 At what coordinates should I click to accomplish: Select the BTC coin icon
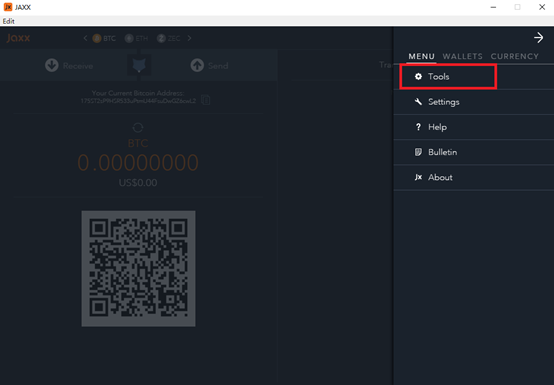[x=97, y=38]
